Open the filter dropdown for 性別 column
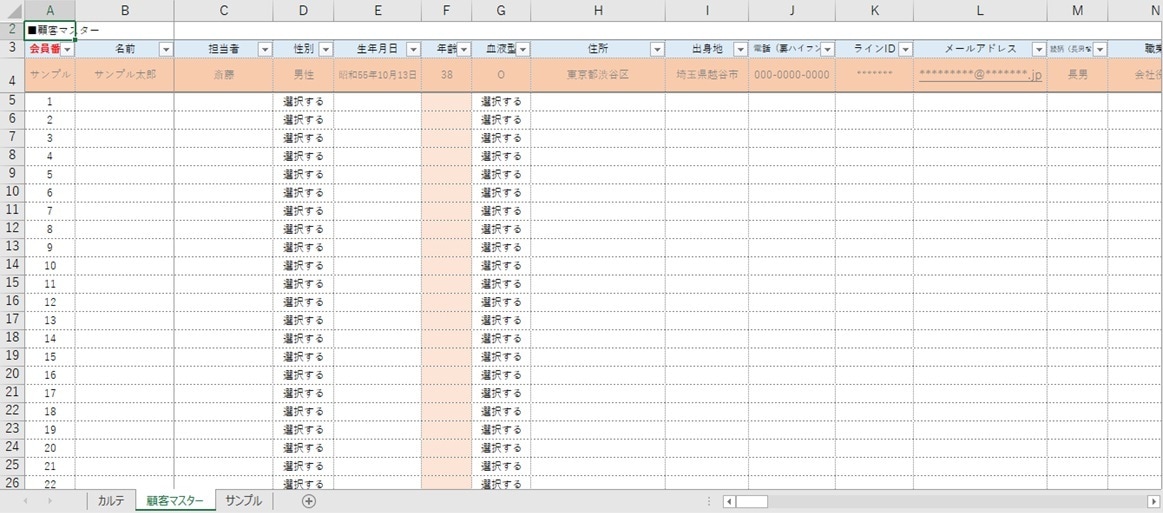Screen dimensions: 1163x513 tap(326, 49)
